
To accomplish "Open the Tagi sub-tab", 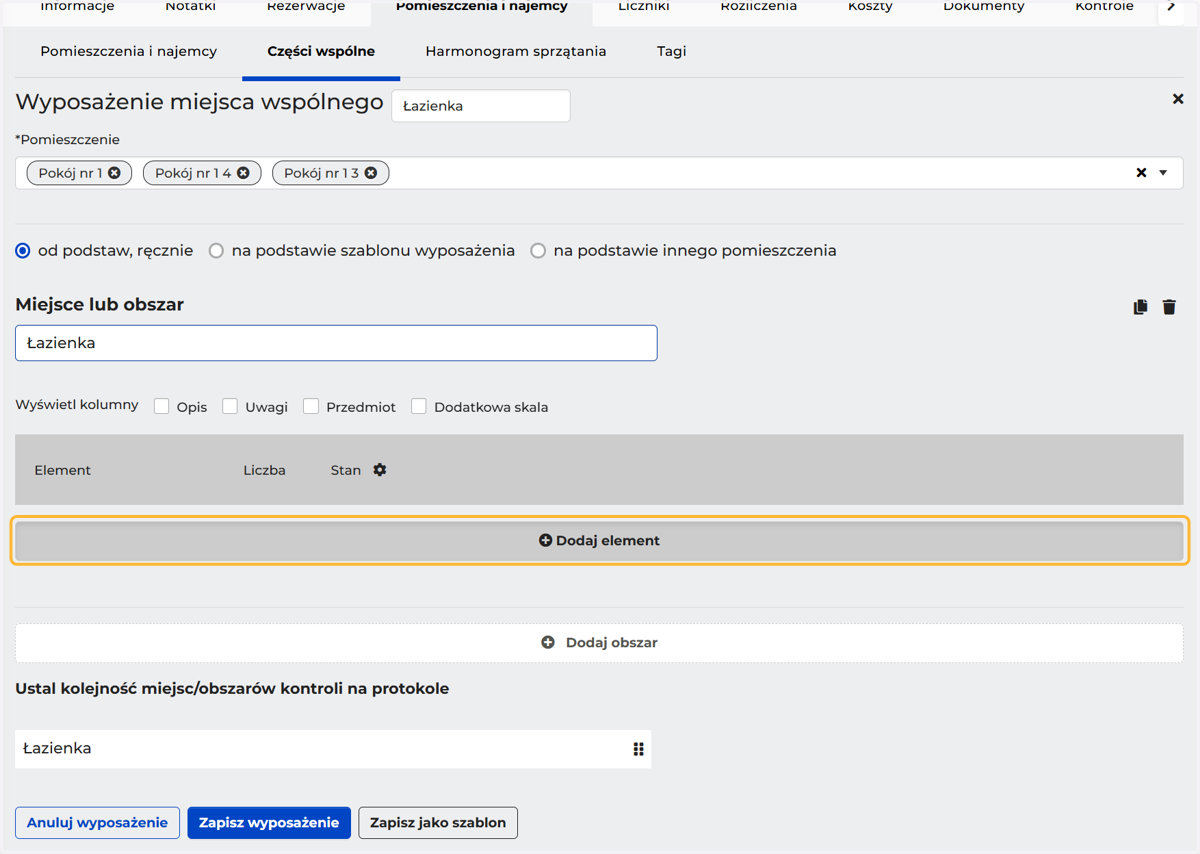I will tap(672, 51).
